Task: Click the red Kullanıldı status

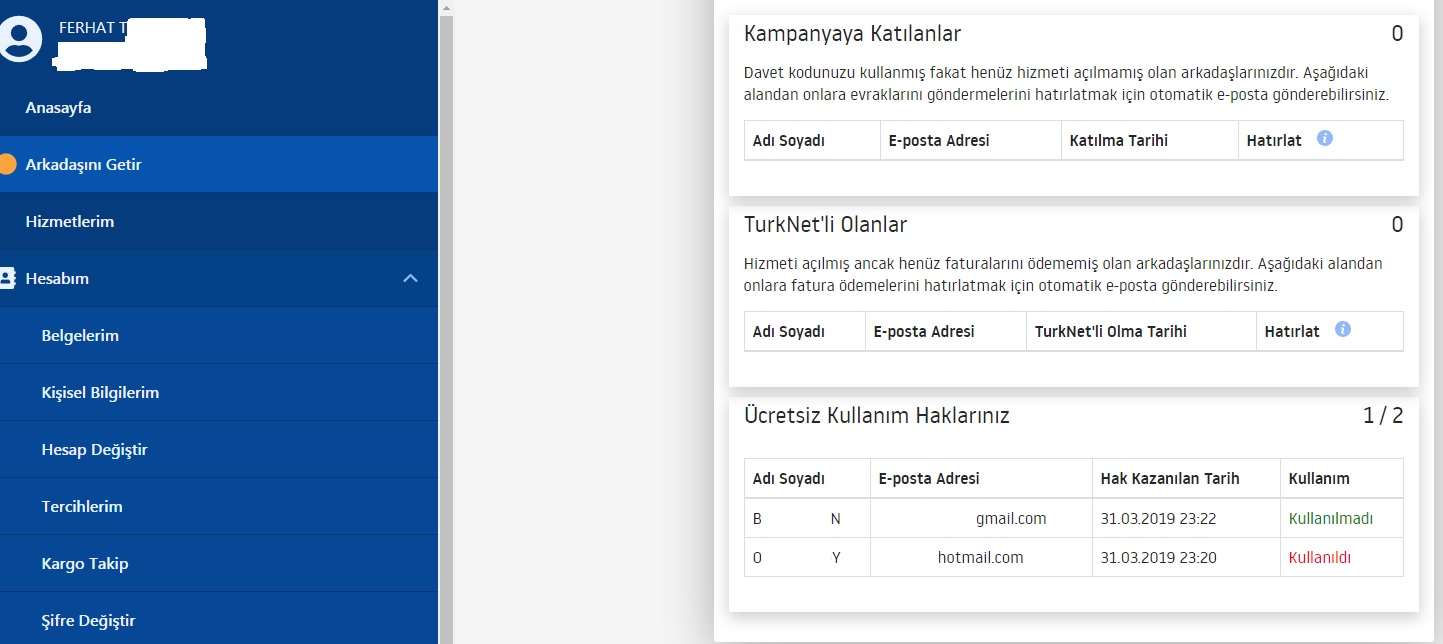Action: (1320, 558)
